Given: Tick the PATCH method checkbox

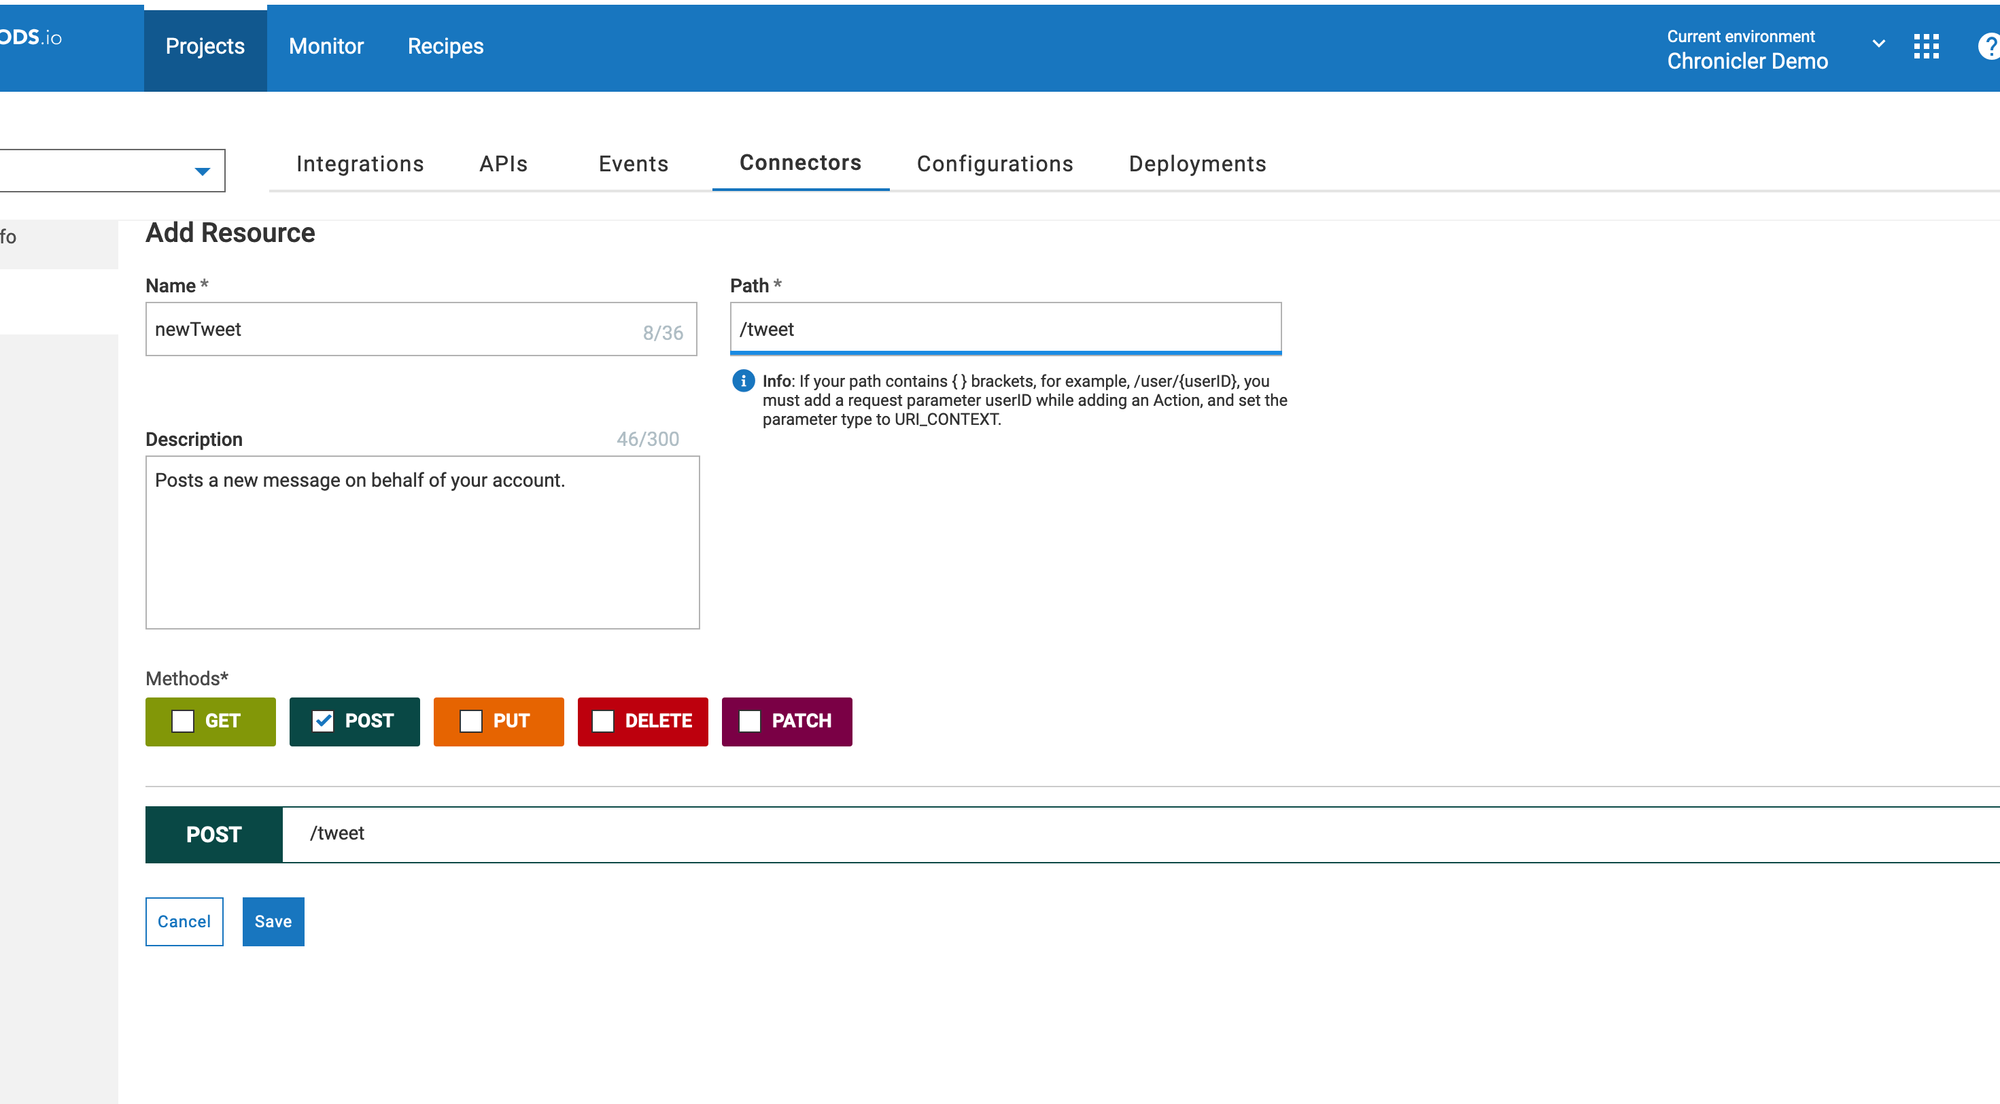Looking at the screenshot, I should pyautogui.click(x=750, y=721).
